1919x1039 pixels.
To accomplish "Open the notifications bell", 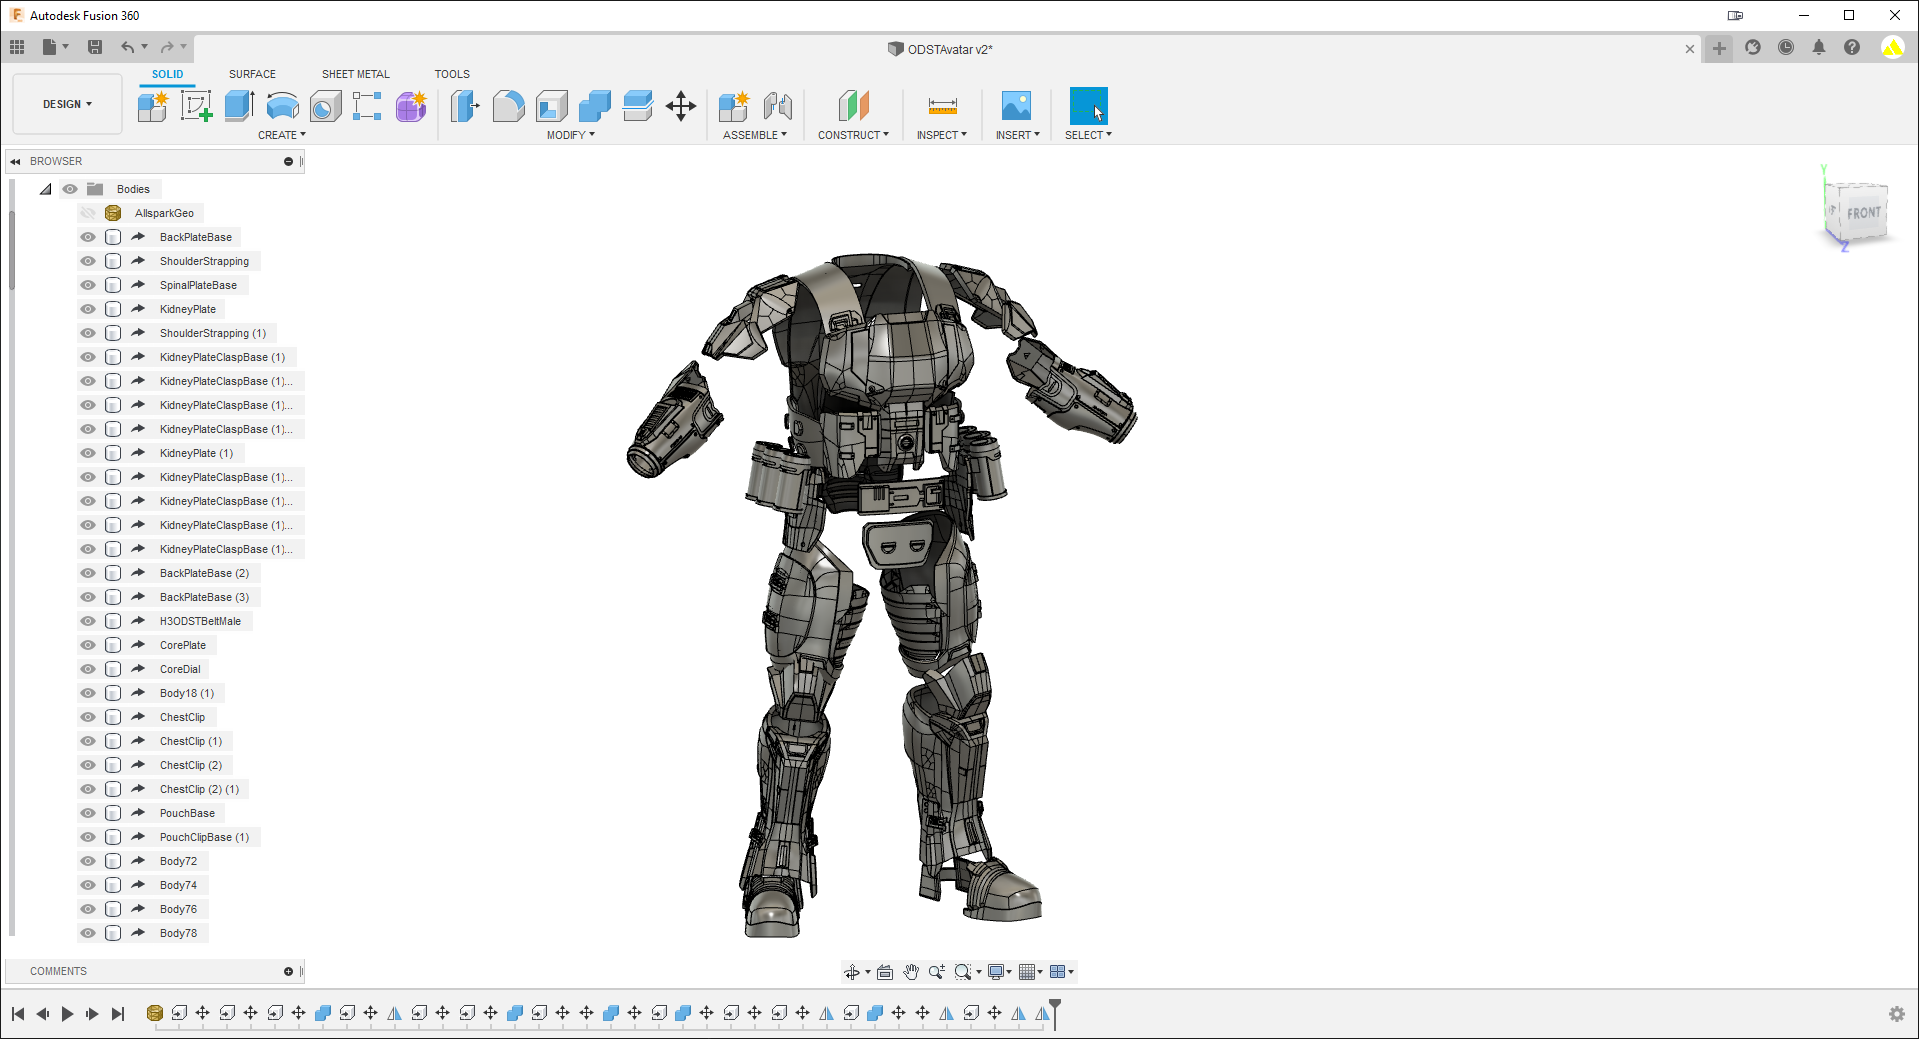I will [x=1819, y=47].
